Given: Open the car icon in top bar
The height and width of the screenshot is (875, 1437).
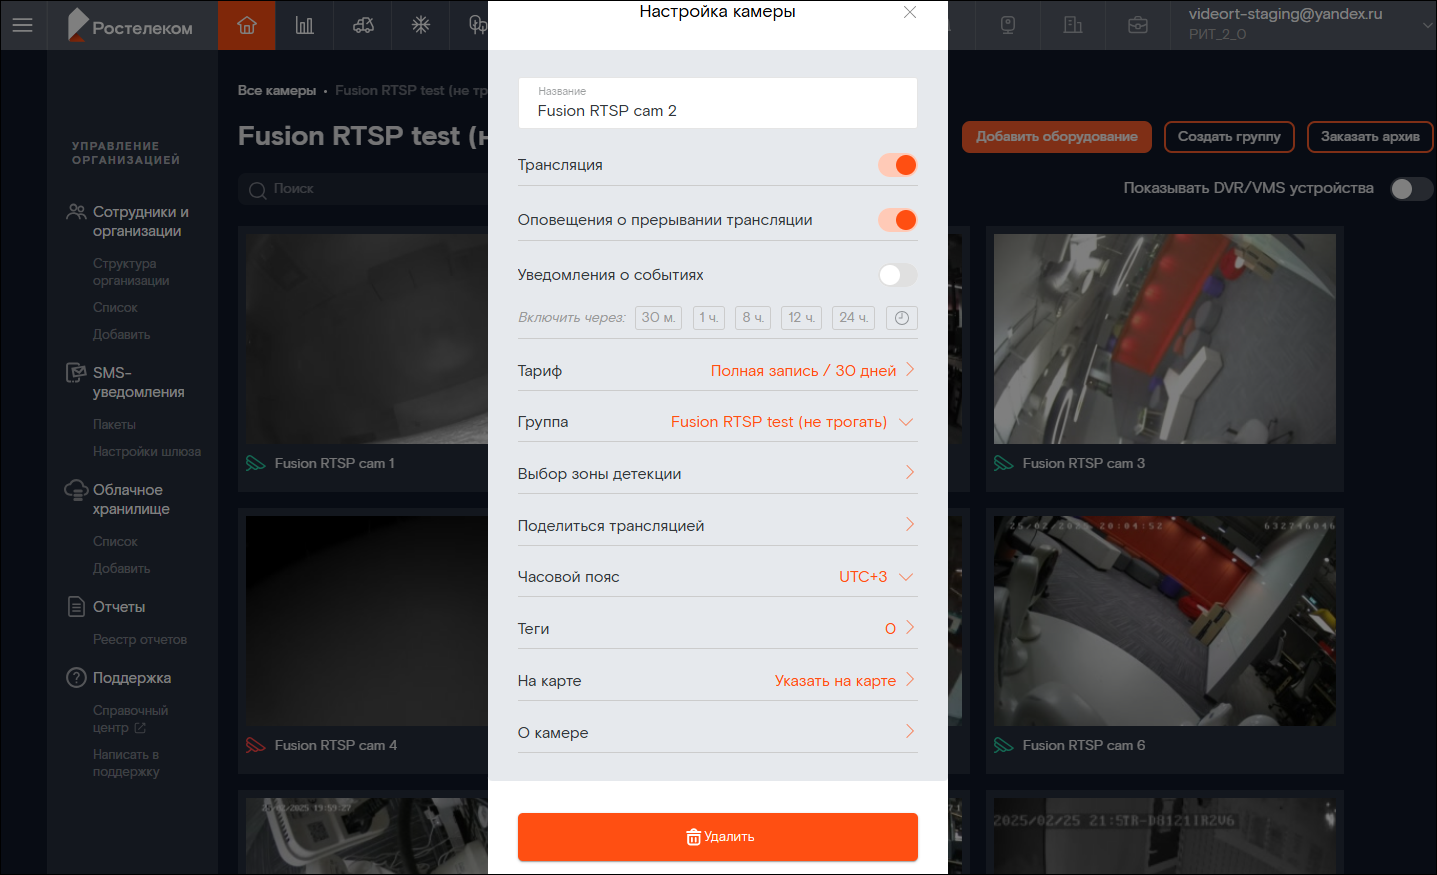Looking at the screenshot, I should (x=363, y=25).
